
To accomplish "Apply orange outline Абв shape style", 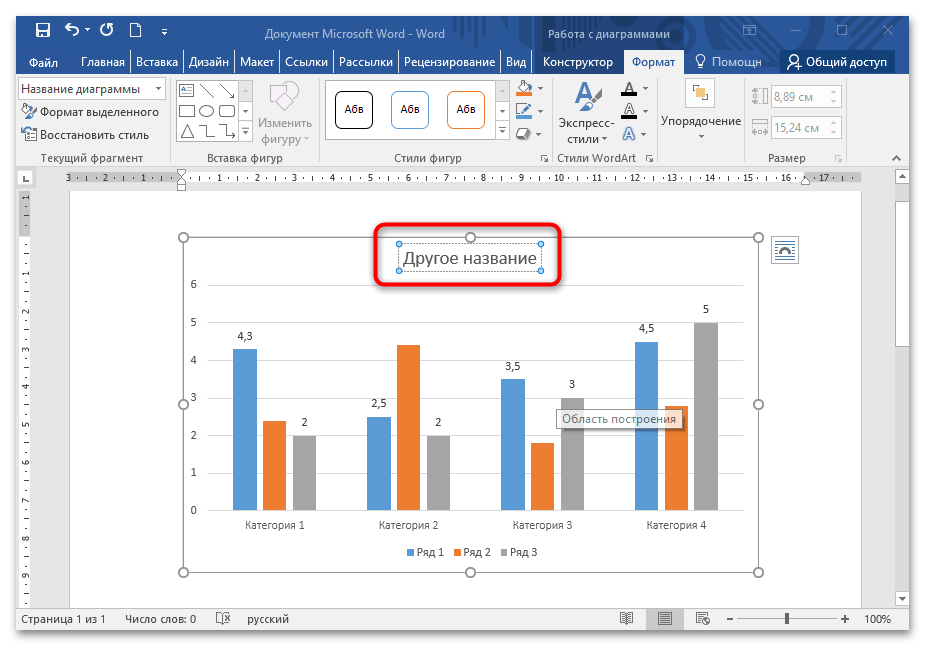I will tap(466, 110).
